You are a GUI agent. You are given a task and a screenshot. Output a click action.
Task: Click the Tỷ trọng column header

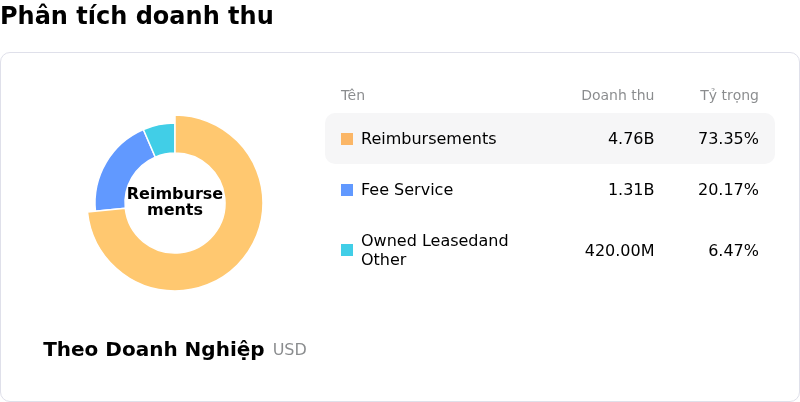(728, 96)
